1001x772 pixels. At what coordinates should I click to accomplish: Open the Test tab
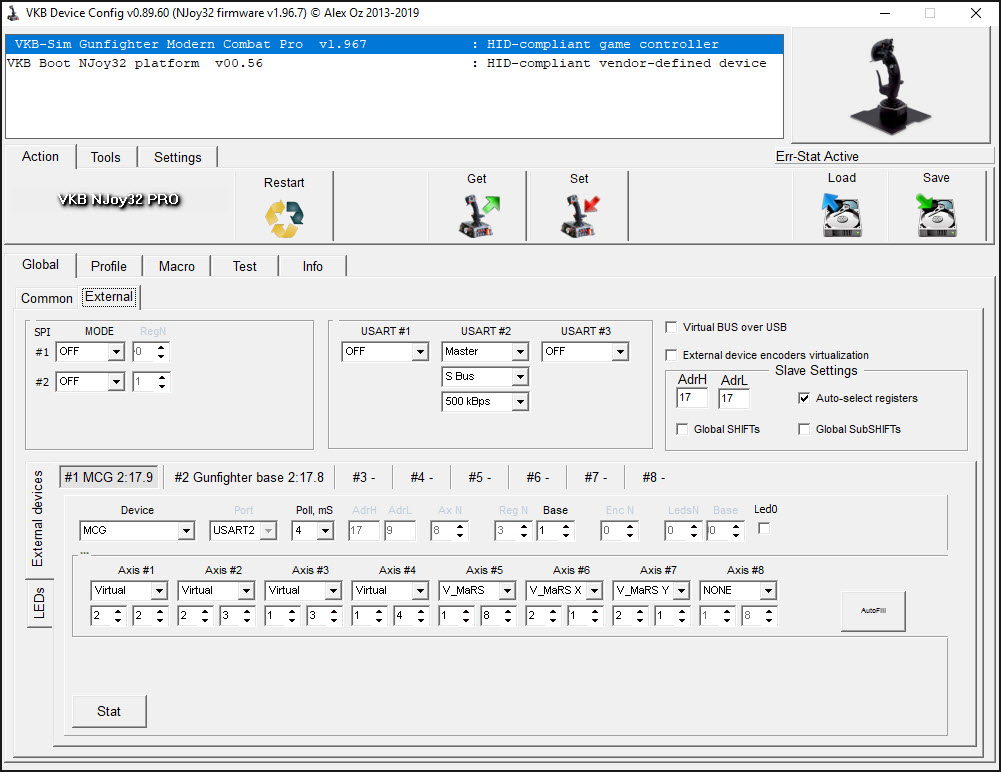[x=245, y=266]
